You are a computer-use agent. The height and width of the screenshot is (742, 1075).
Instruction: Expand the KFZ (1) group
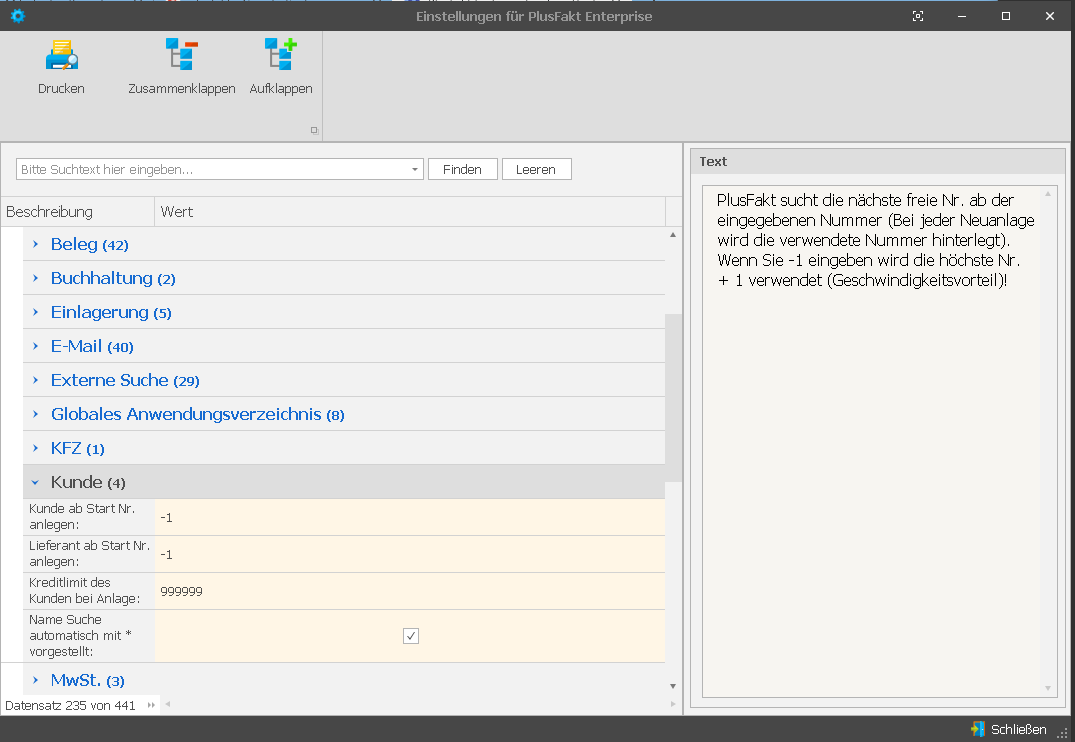click(36, 448)
